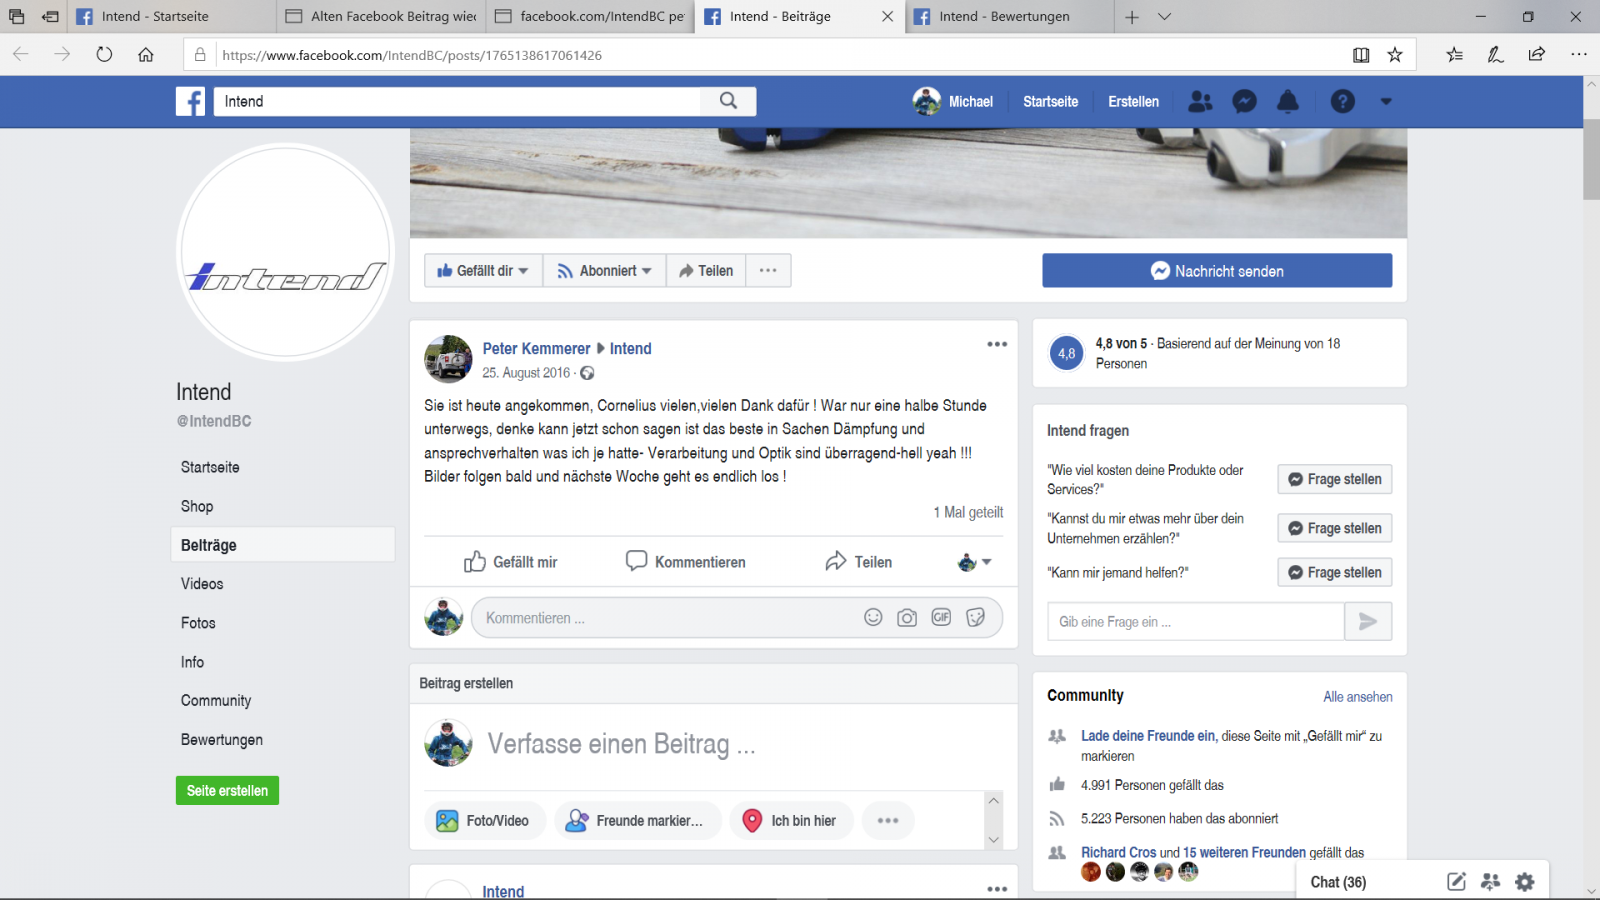Open Messenger icon in top bar

point(1244,101)
